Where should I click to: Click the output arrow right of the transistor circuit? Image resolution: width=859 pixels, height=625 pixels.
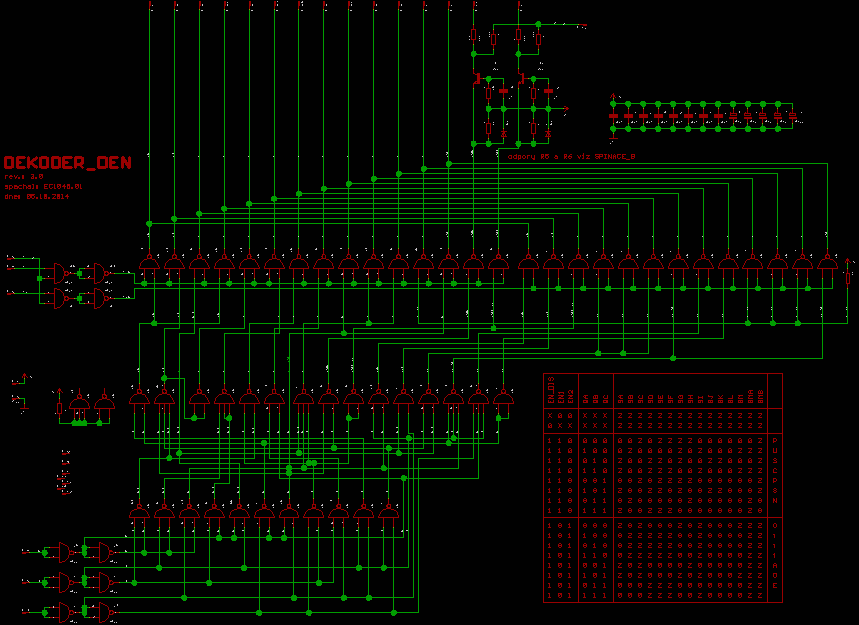(566, 108)
